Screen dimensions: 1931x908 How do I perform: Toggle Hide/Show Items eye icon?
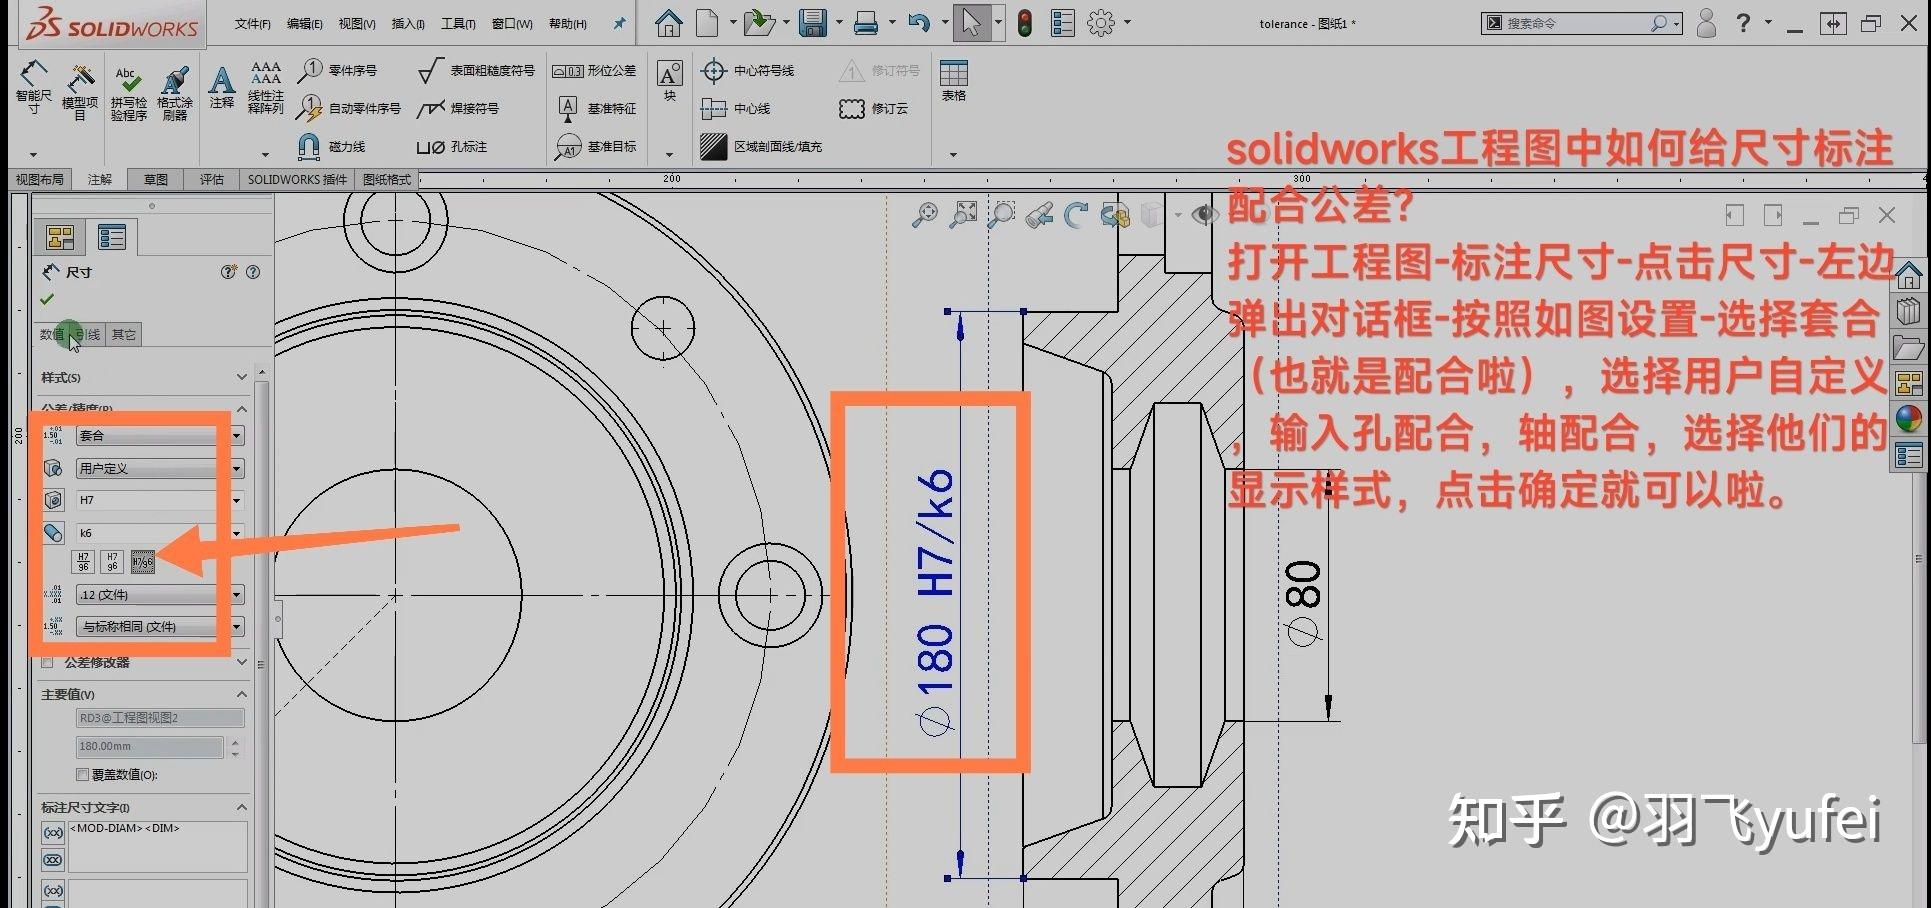pos(1204,214)
